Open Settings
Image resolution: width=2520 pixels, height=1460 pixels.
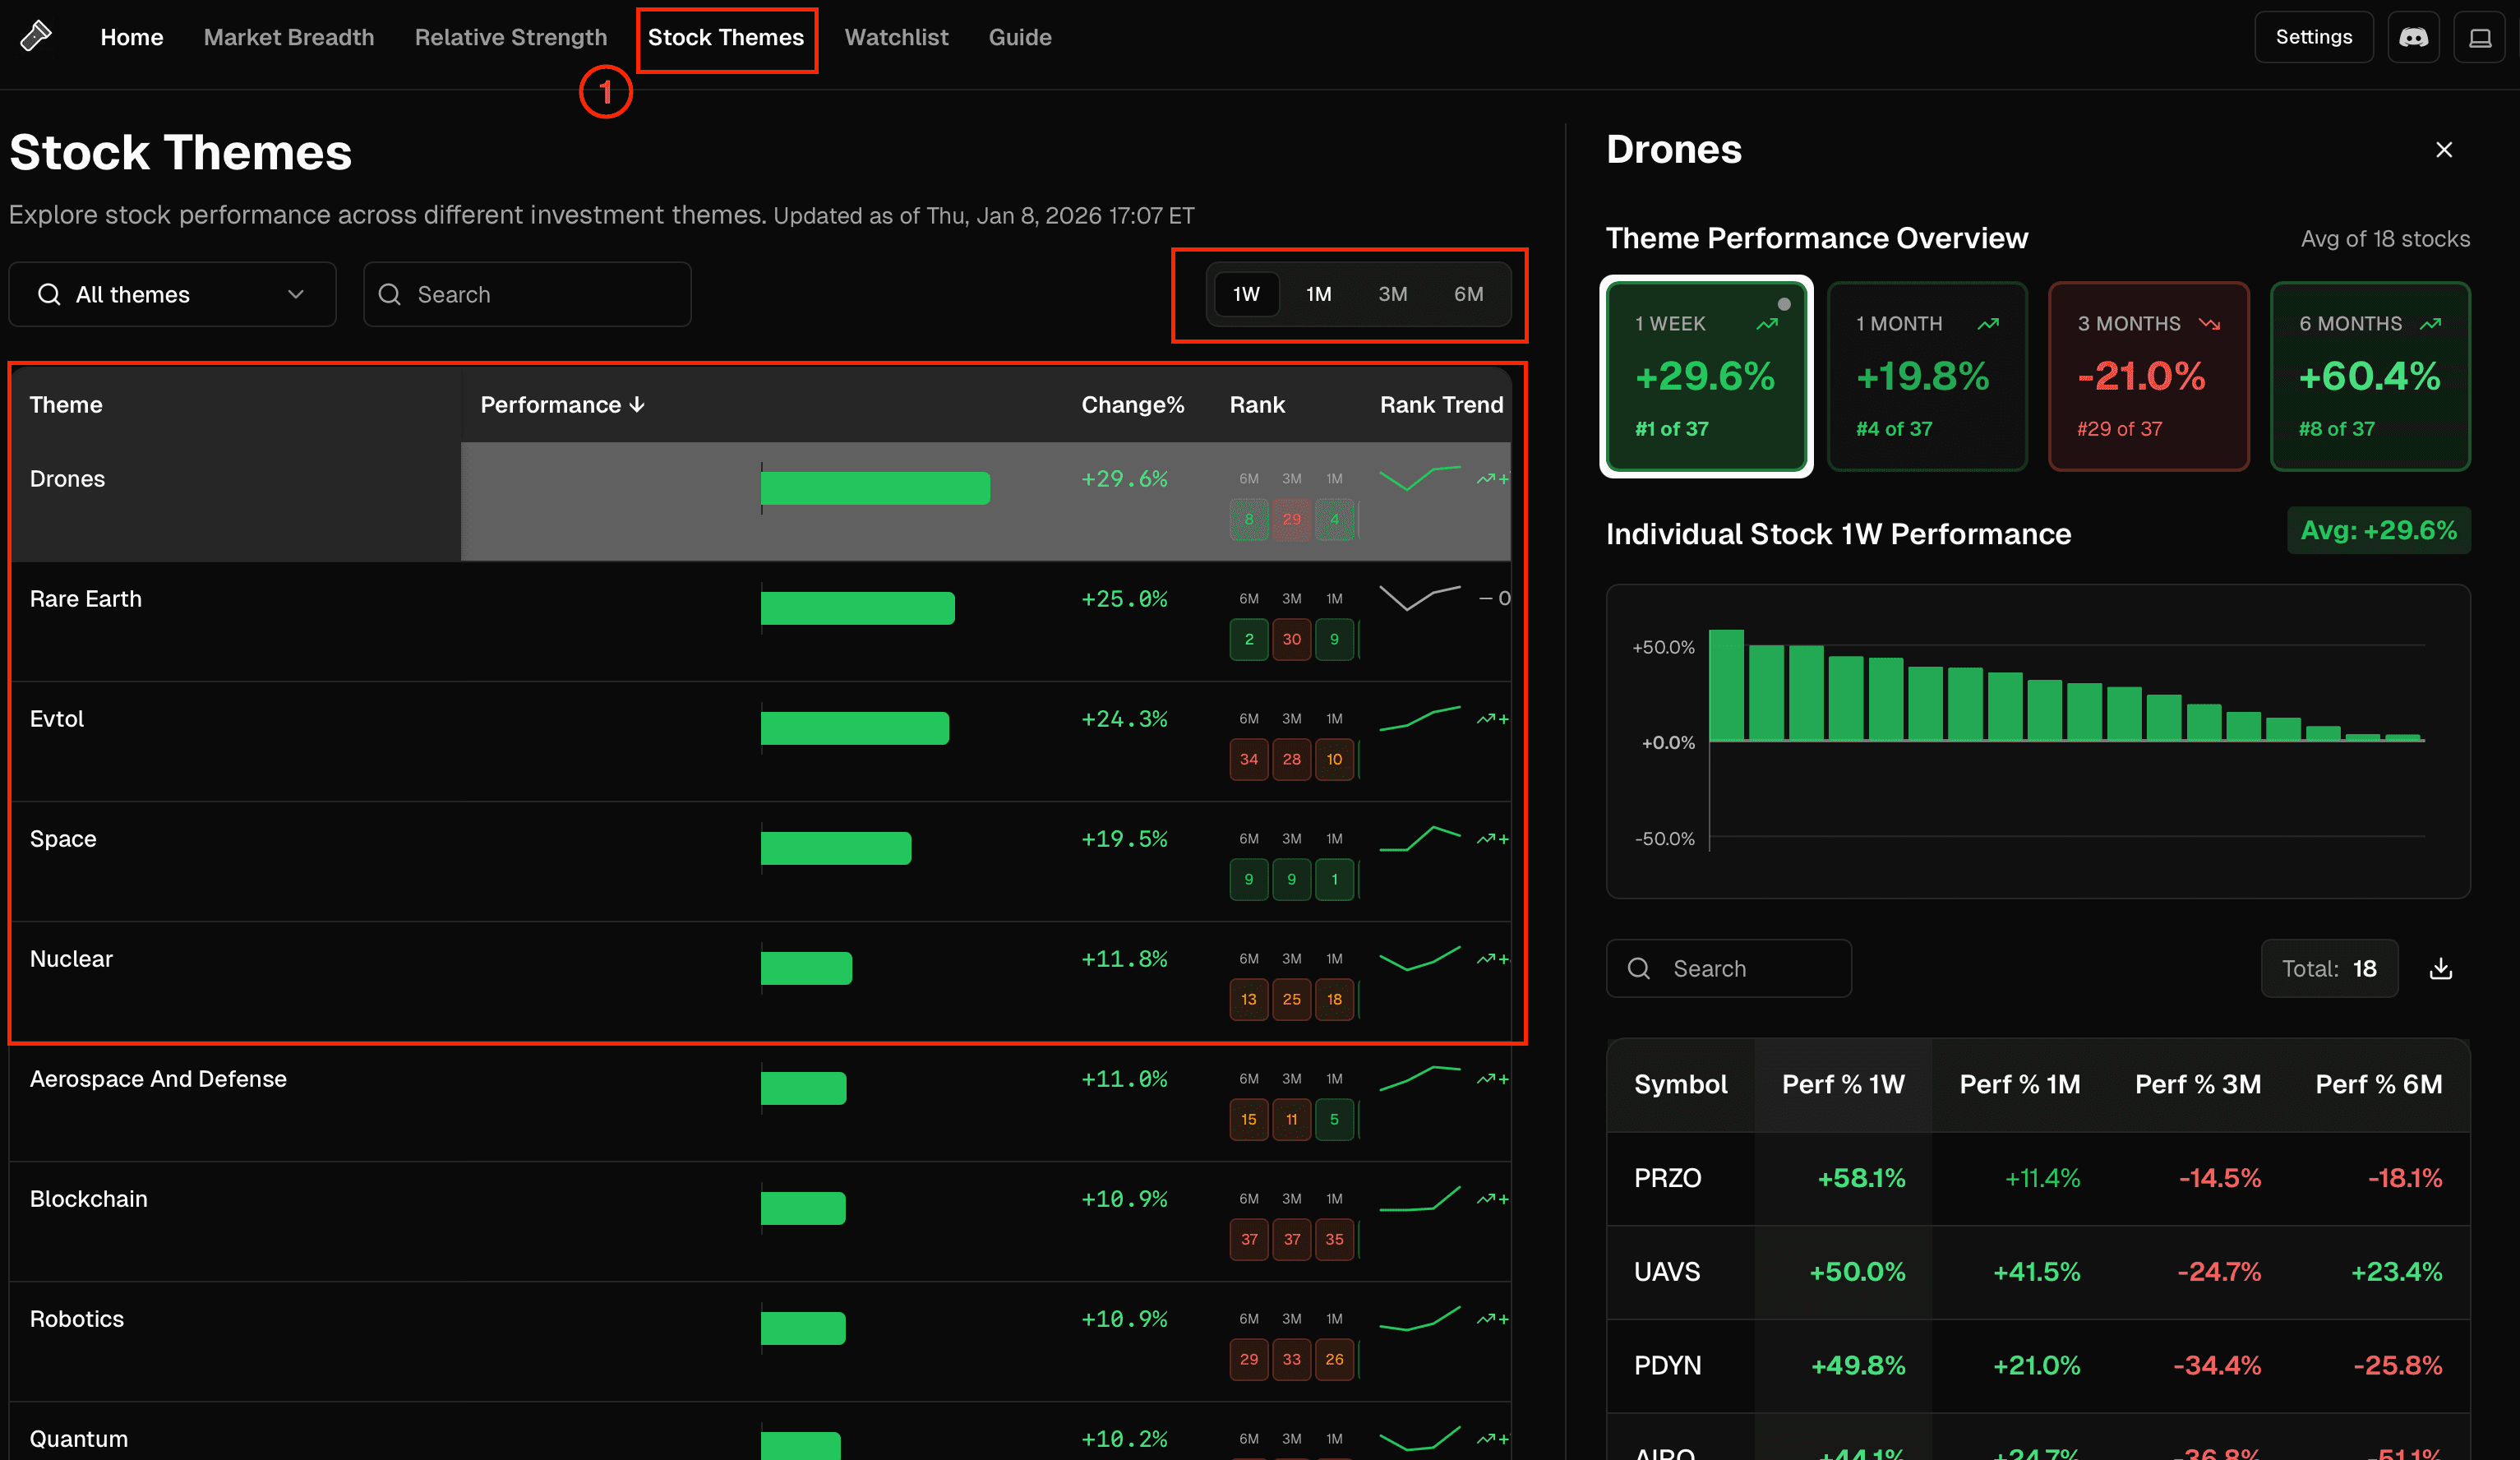[2313, 37]
